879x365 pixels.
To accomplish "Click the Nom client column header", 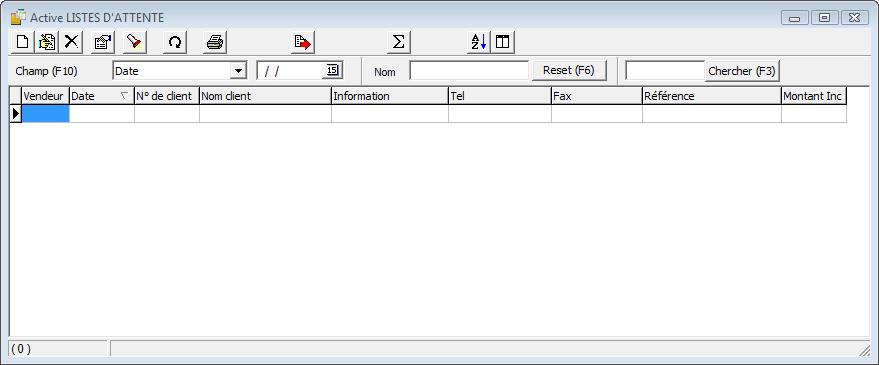I will point(265,96).
